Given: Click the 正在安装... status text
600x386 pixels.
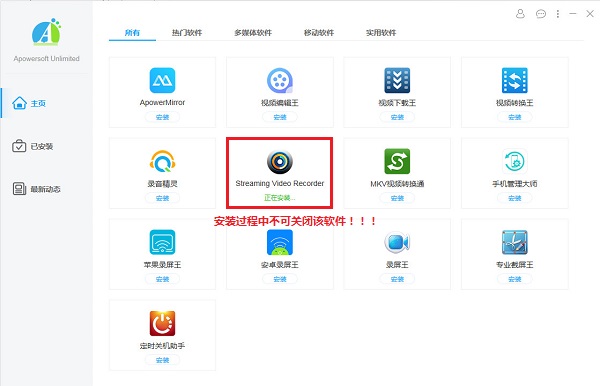Looking at the screenshot, I should (x=280, y=198).
